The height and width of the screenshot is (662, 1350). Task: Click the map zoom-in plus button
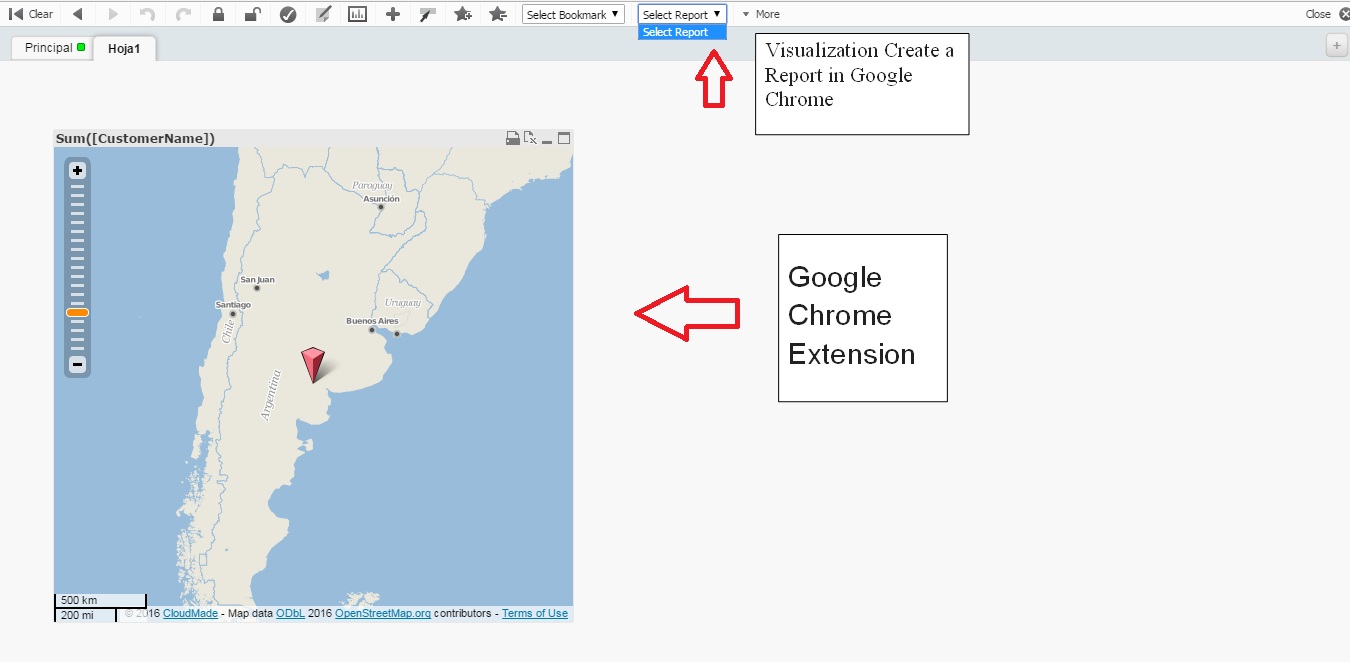pos(77,170)
